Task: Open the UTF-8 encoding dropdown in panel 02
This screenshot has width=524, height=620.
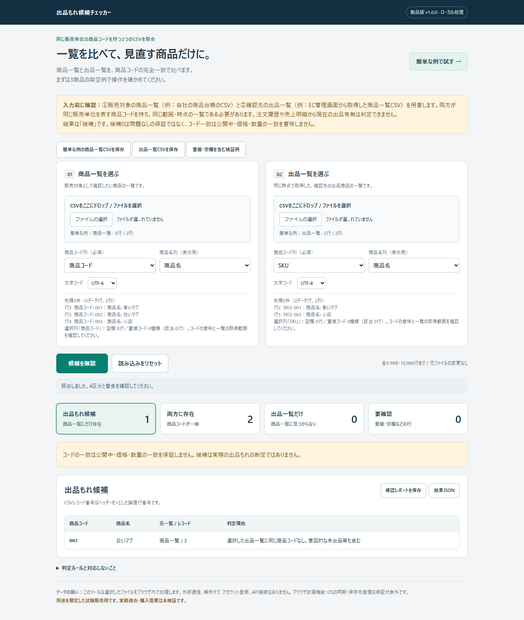Action: pos(311,283)
